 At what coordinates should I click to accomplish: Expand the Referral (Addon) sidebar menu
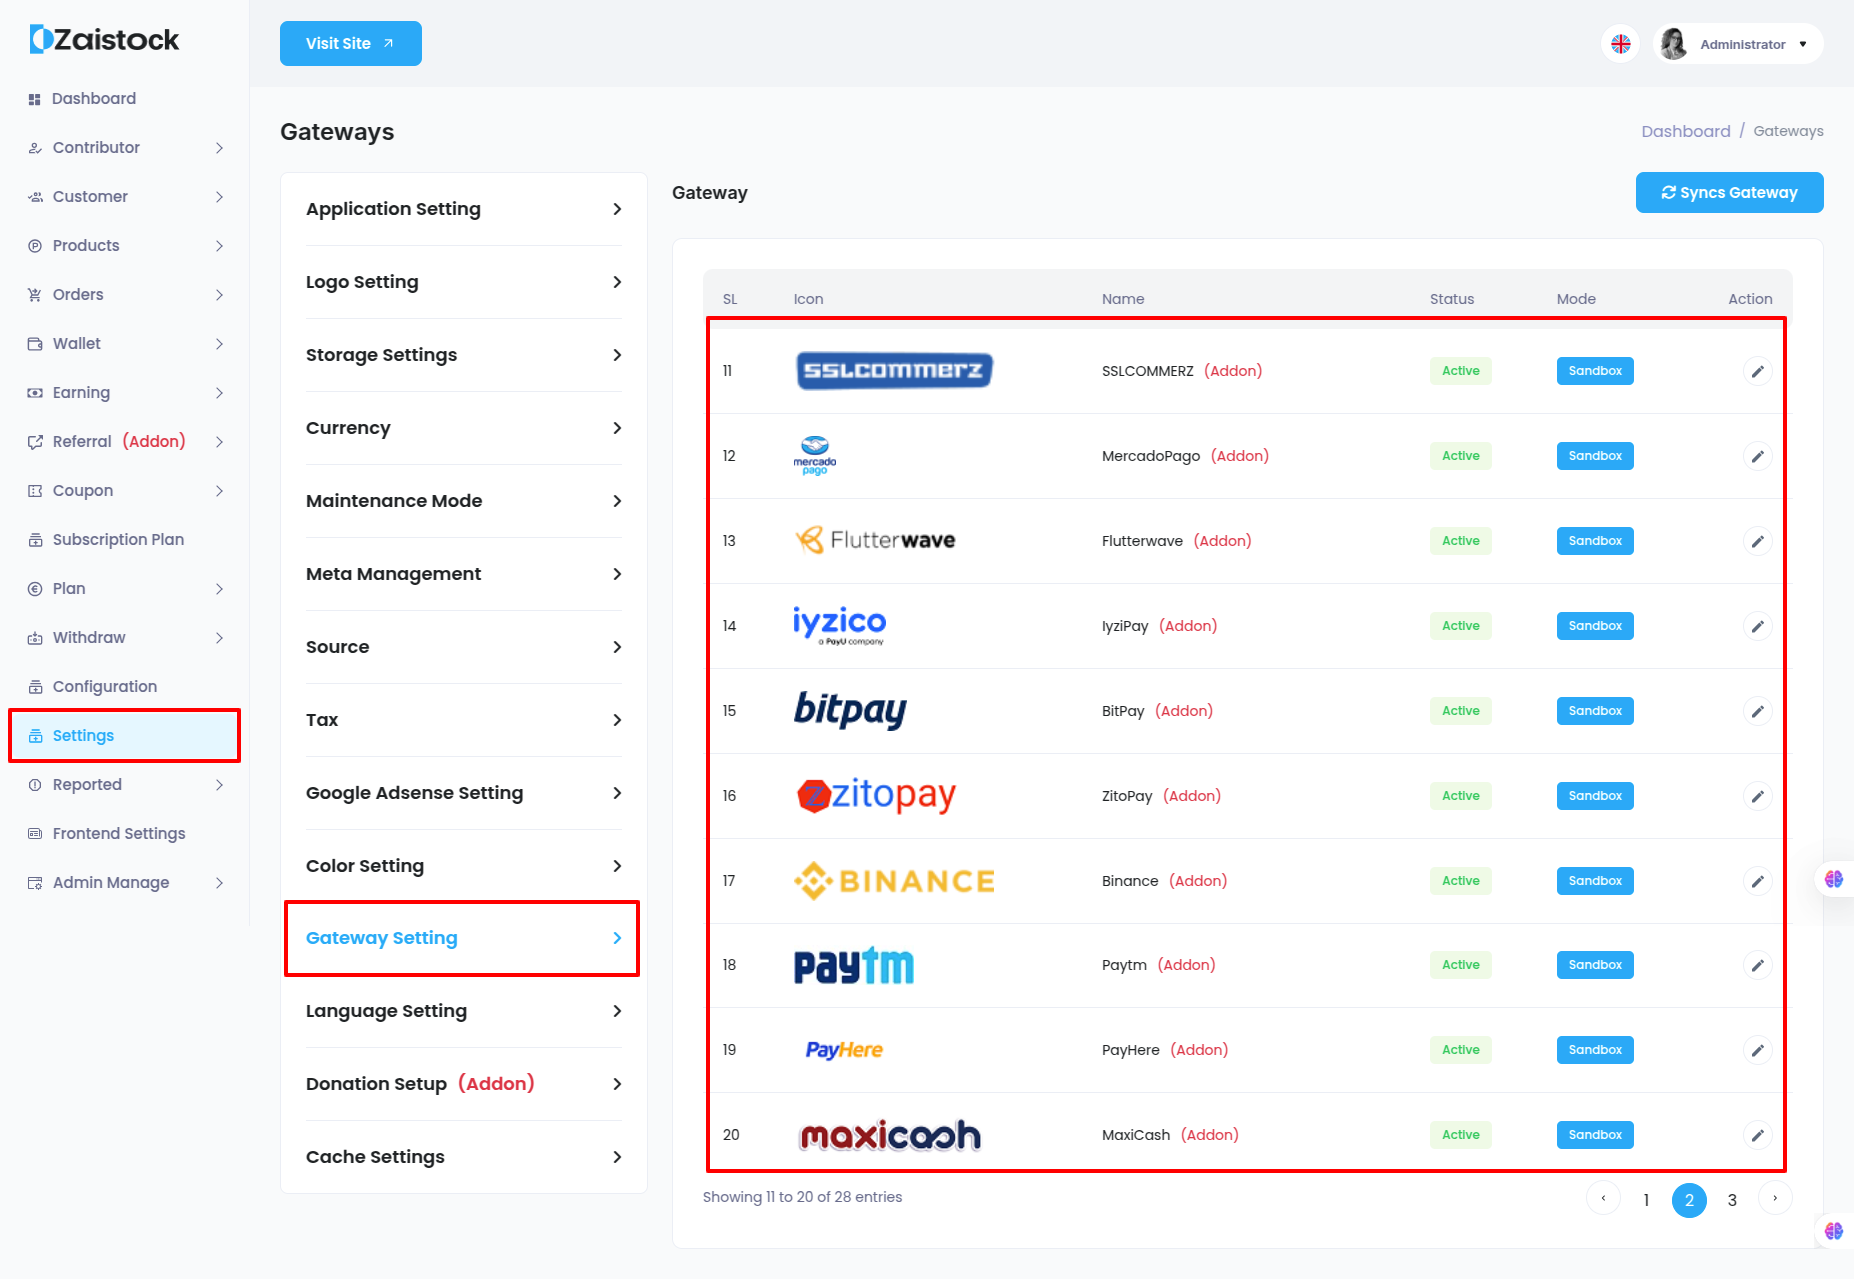click(x=125, y=442)
